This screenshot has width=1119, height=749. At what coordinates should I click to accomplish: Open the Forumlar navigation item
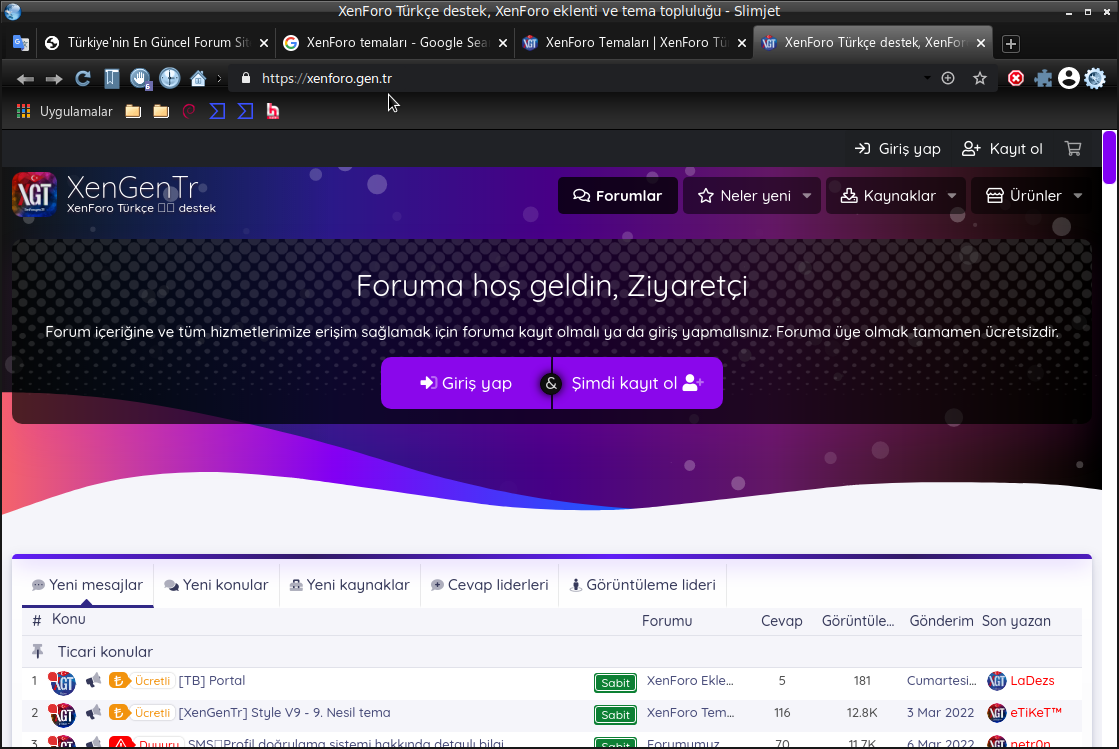pyautogui.click(x=618, y=195)
